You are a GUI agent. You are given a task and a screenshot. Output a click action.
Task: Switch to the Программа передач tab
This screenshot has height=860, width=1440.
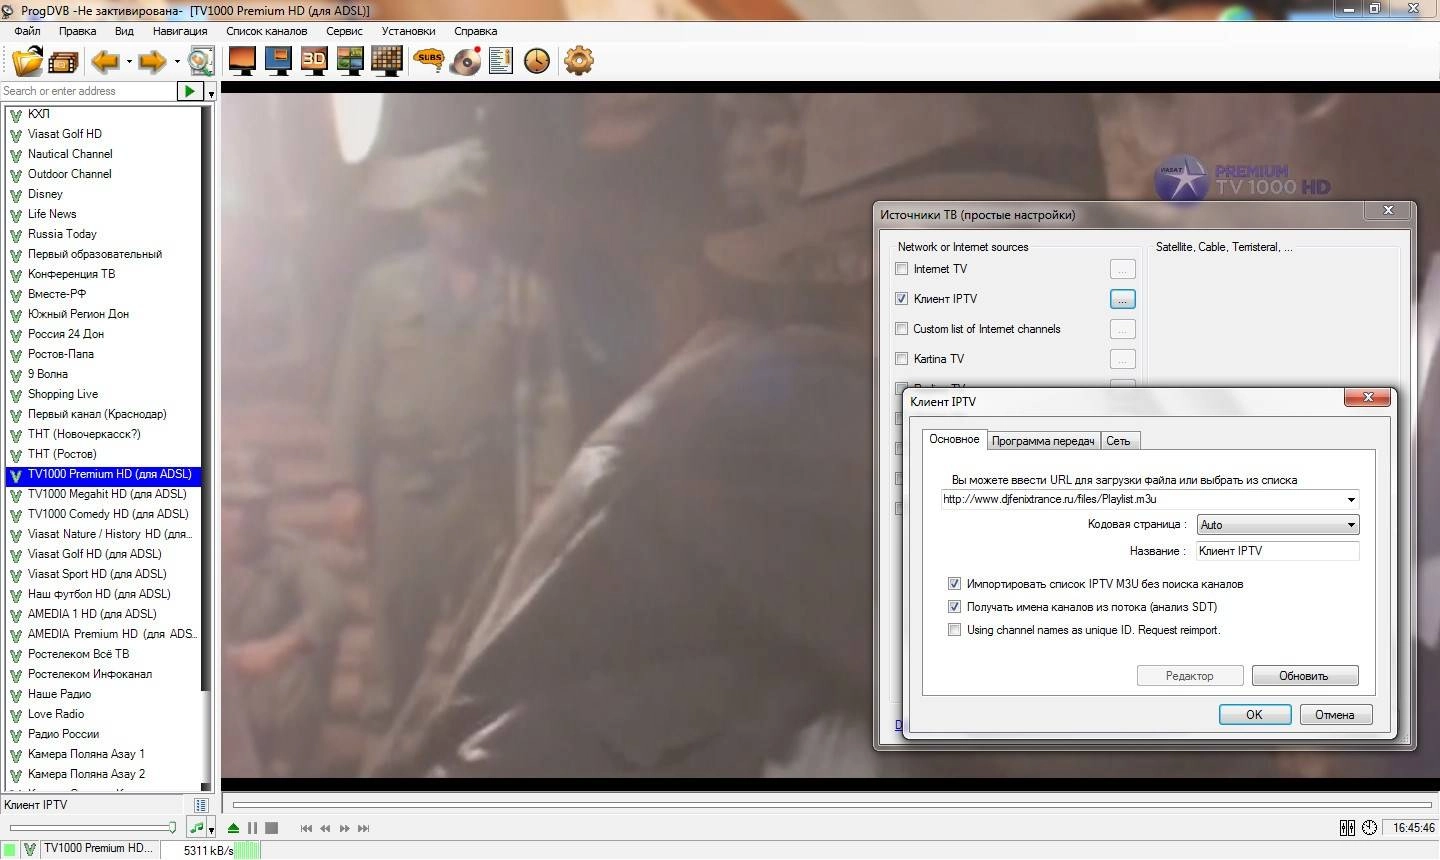[1043, 441]
